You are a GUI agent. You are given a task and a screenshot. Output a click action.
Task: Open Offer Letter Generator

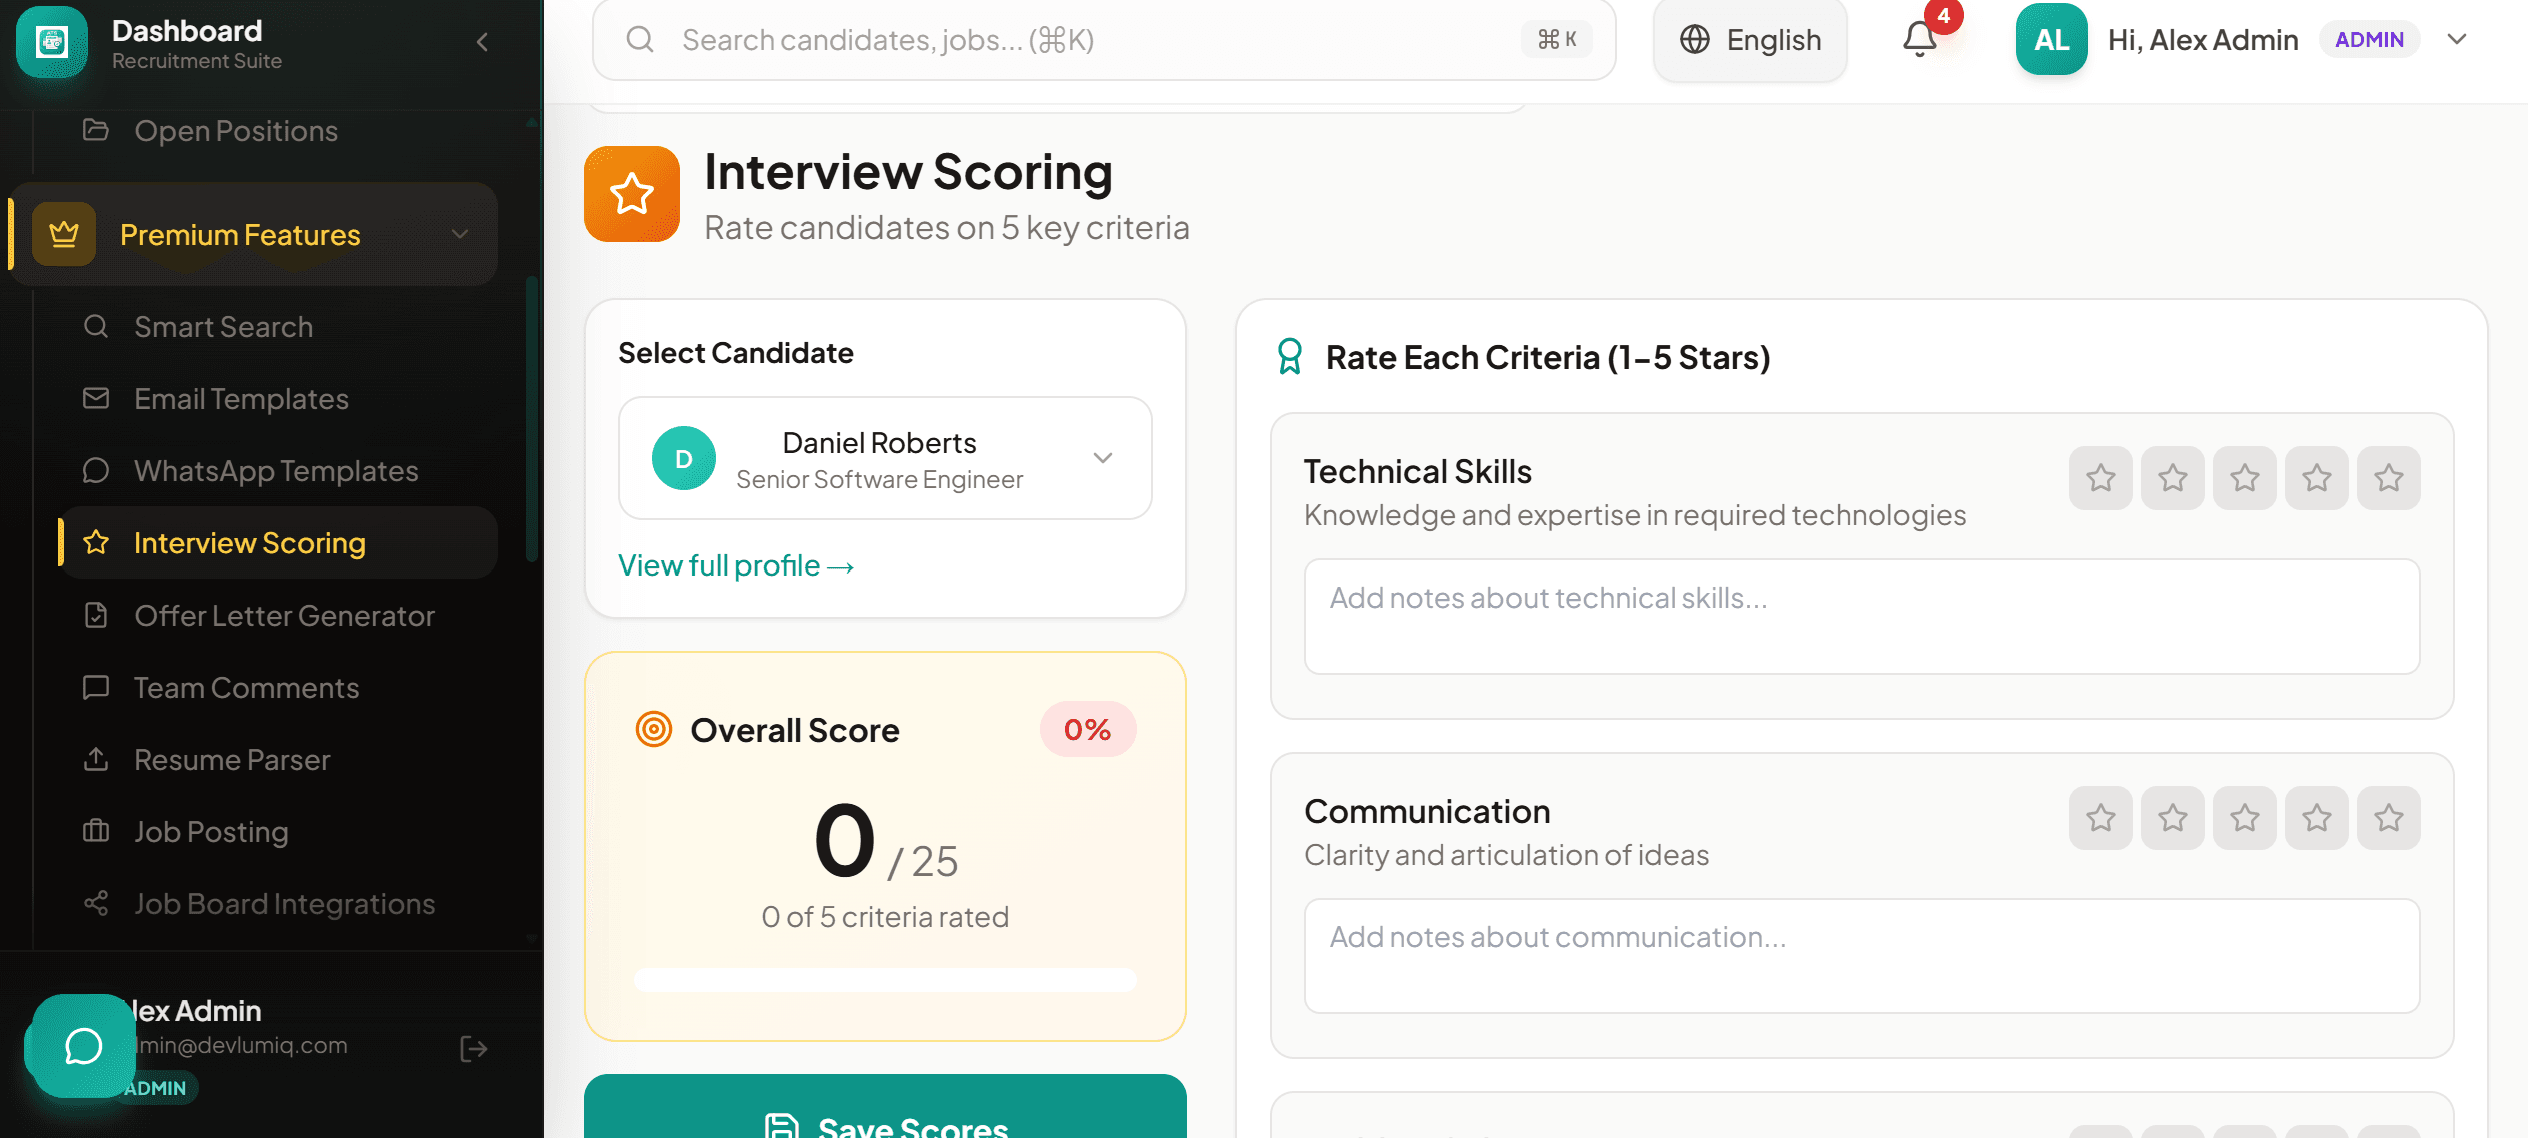[x=278, y=616]
